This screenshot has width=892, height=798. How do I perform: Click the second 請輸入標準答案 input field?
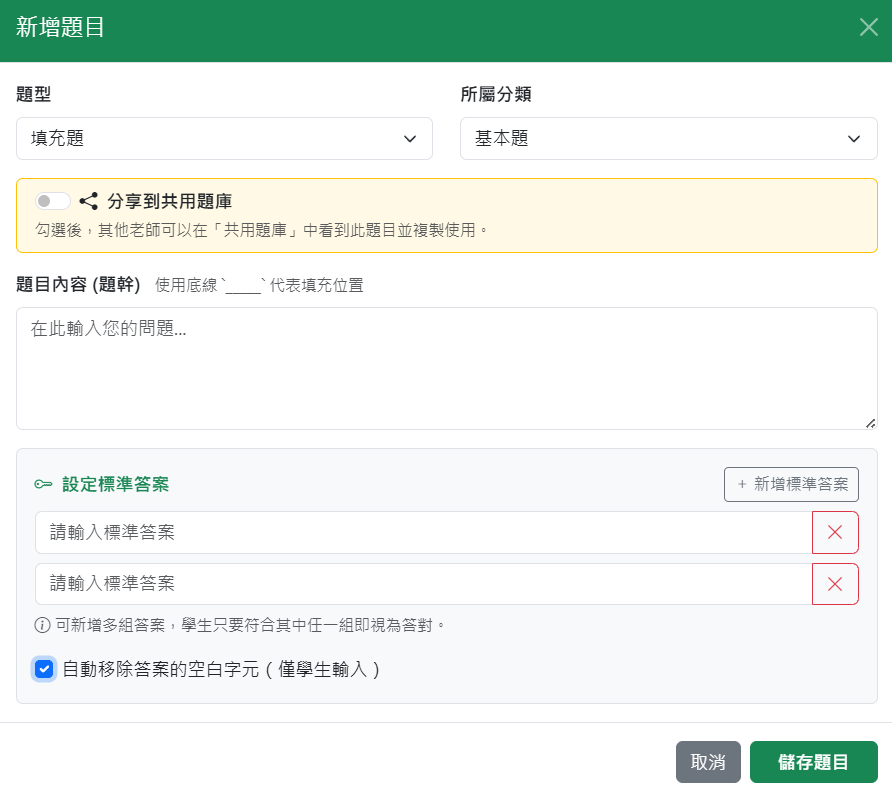pos(423,584)
